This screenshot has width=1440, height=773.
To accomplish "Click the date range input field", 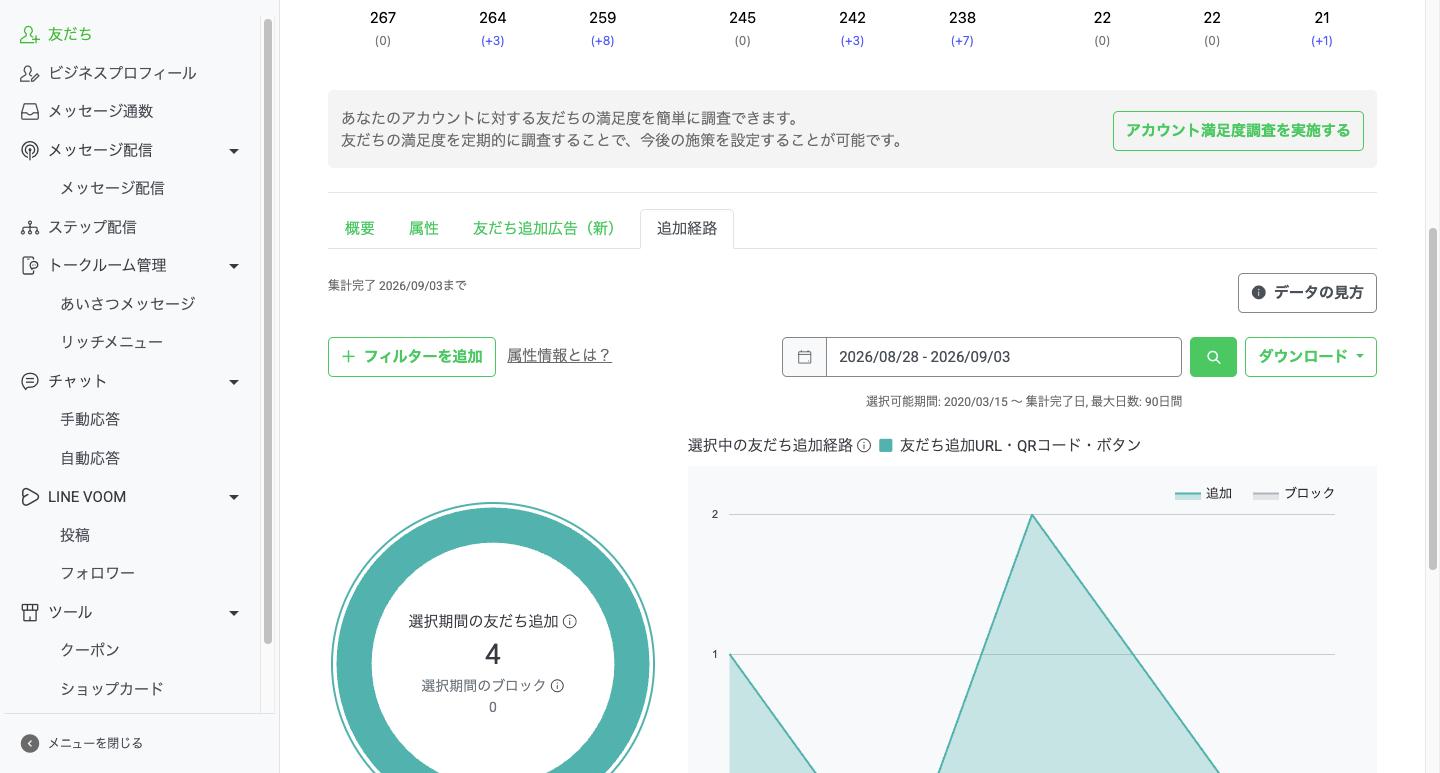I will [1004, 357].
